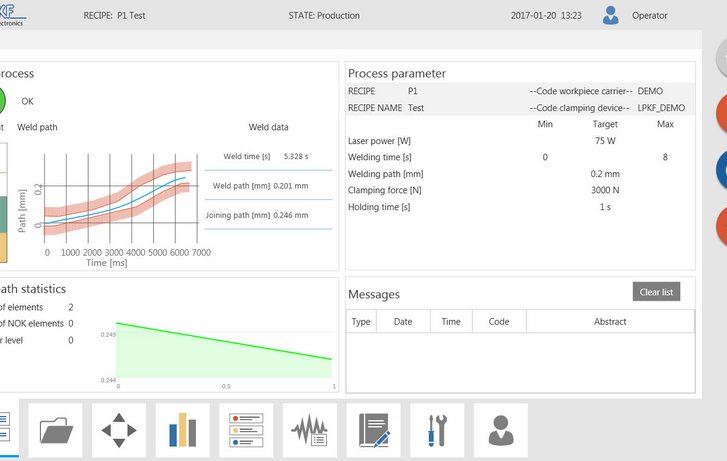Click the Weld path label above the chart
Image resolution: width=727 pixels, height=461 pixels.
(37, 127)
